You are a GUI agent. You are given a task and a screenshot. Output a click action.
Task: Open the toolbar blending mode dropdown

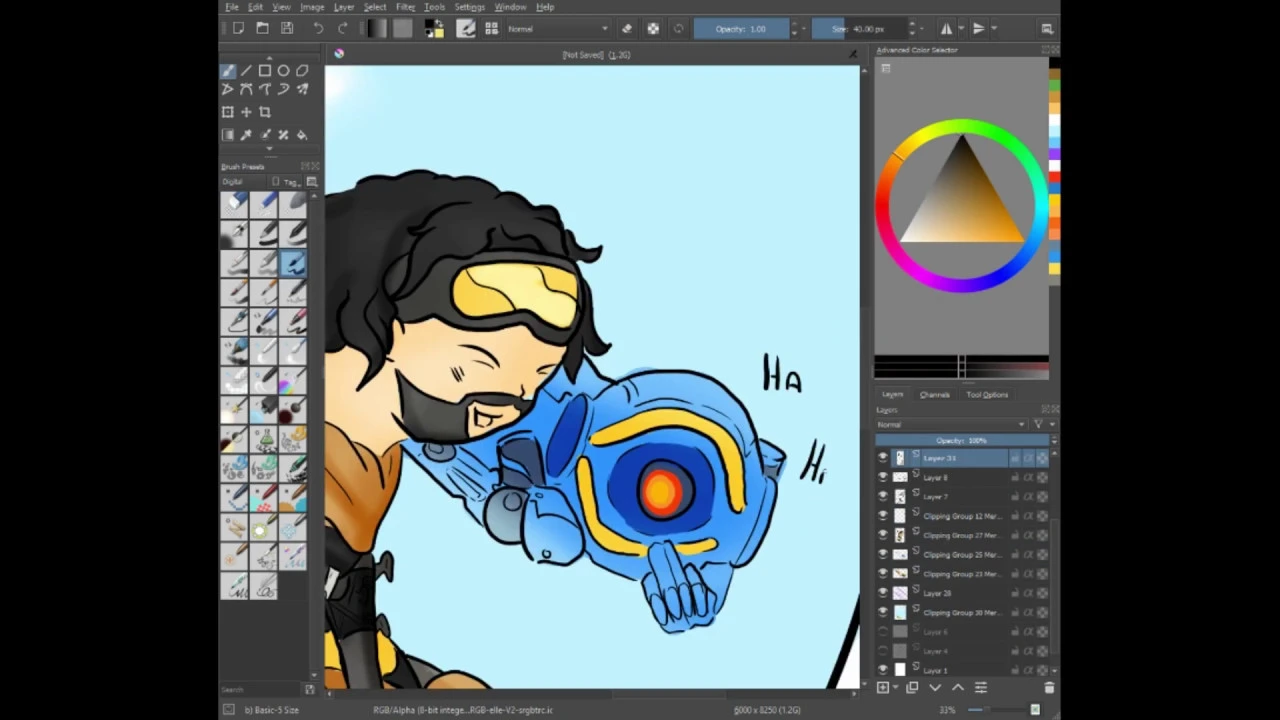point(558,29)
